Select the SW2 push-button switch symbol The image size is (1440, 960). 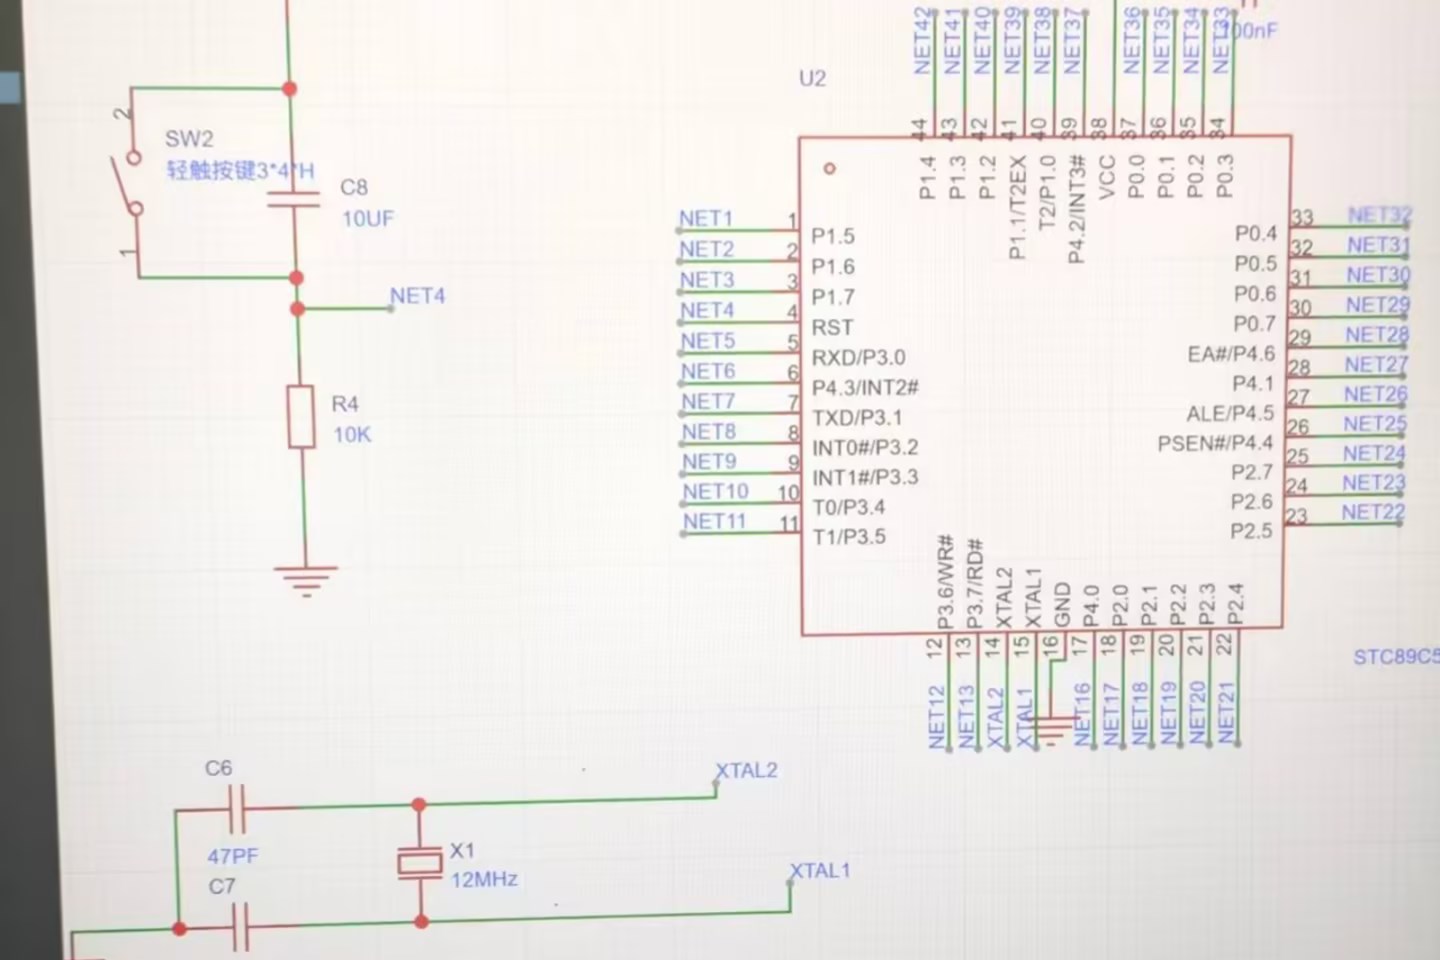tap(130, 183)
